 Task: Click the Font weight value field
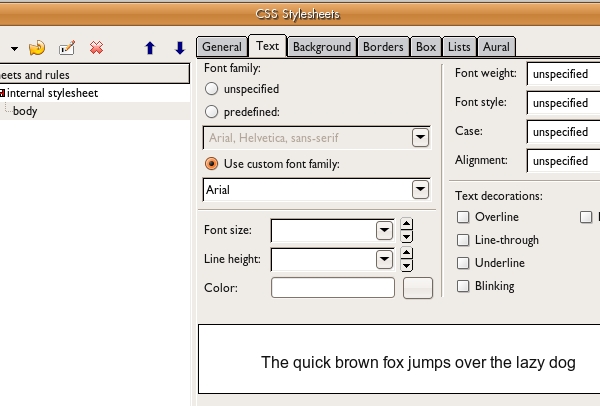click(x=563, y=74)
